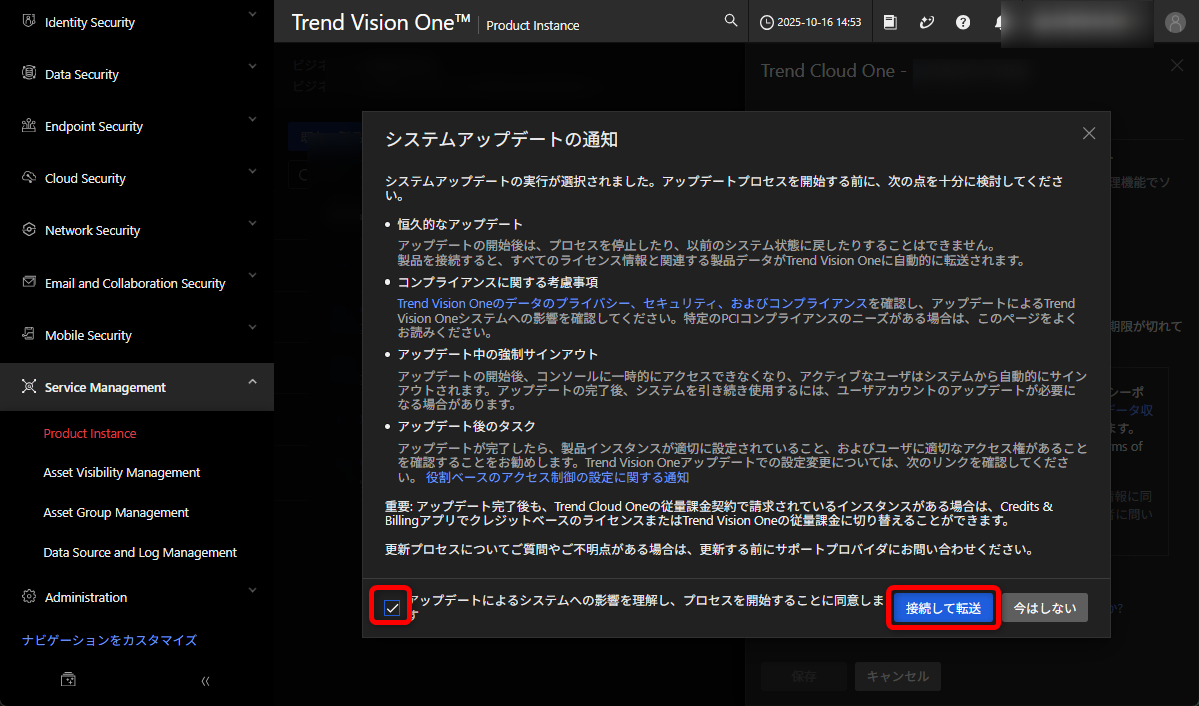
Task: Open Asset Visibility Management
Action: [122, 473]
